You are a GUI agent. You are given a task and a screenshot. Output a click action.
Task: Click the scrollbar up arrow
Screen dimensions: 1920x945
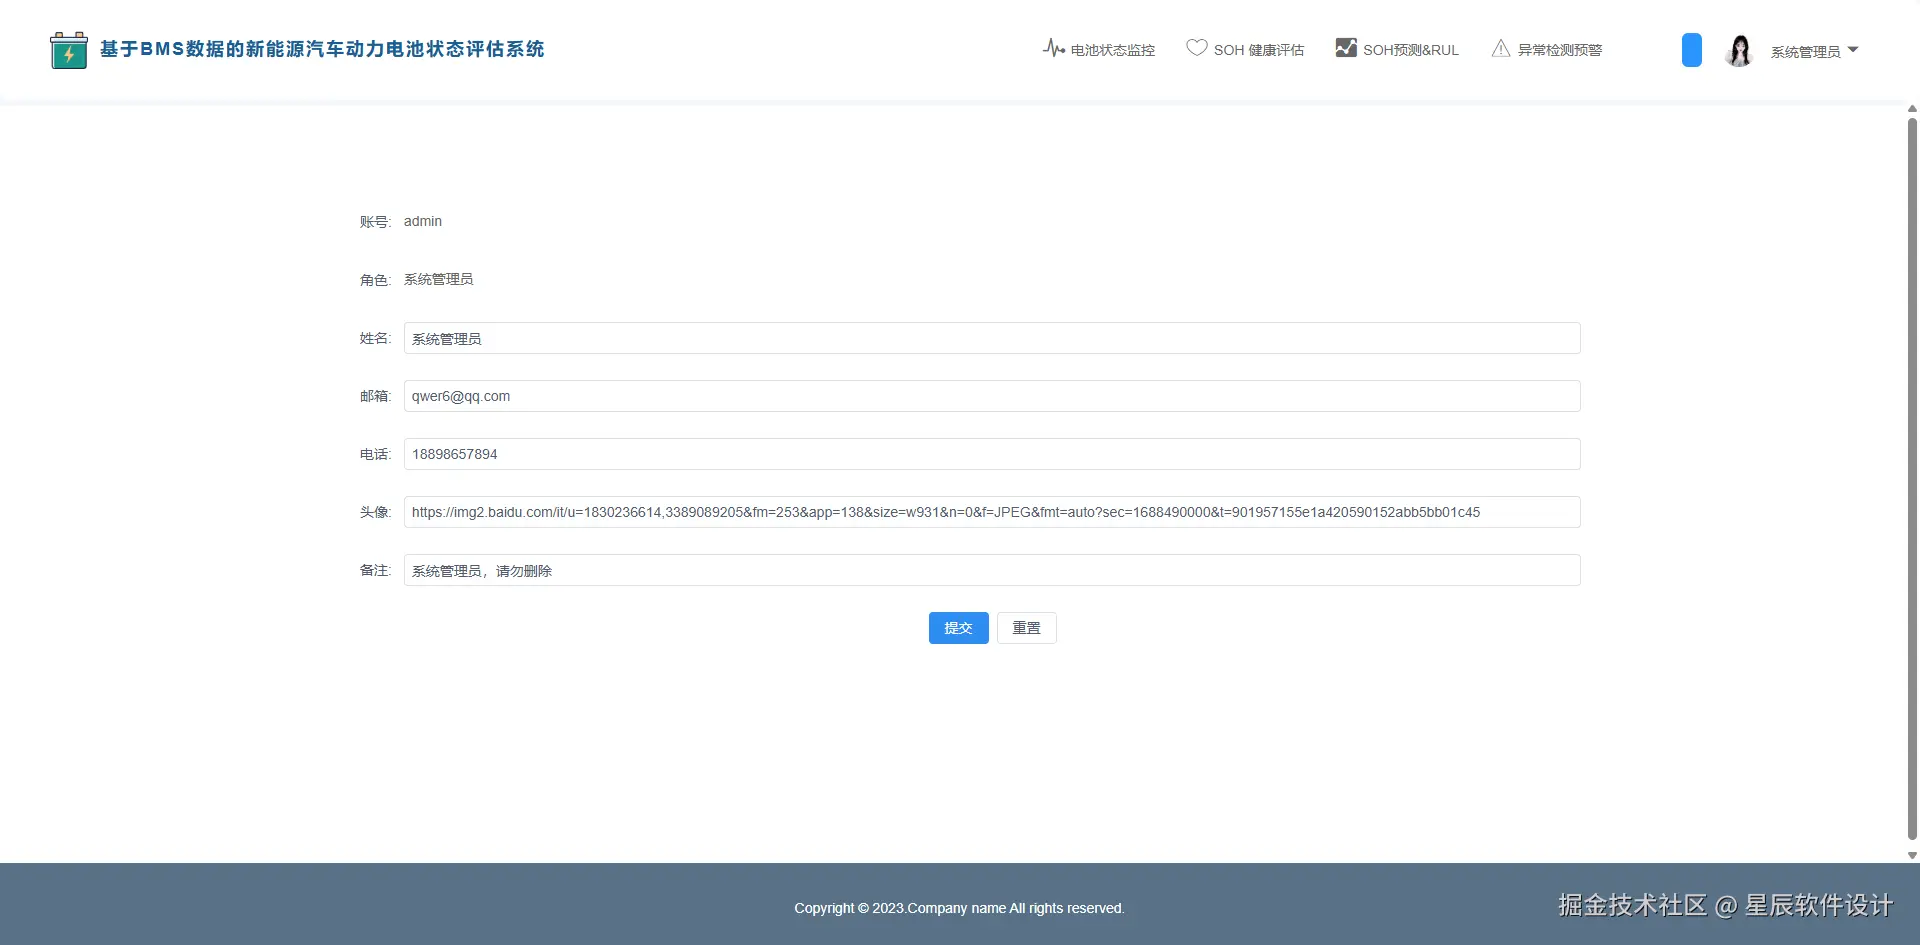pos(1912,109)
